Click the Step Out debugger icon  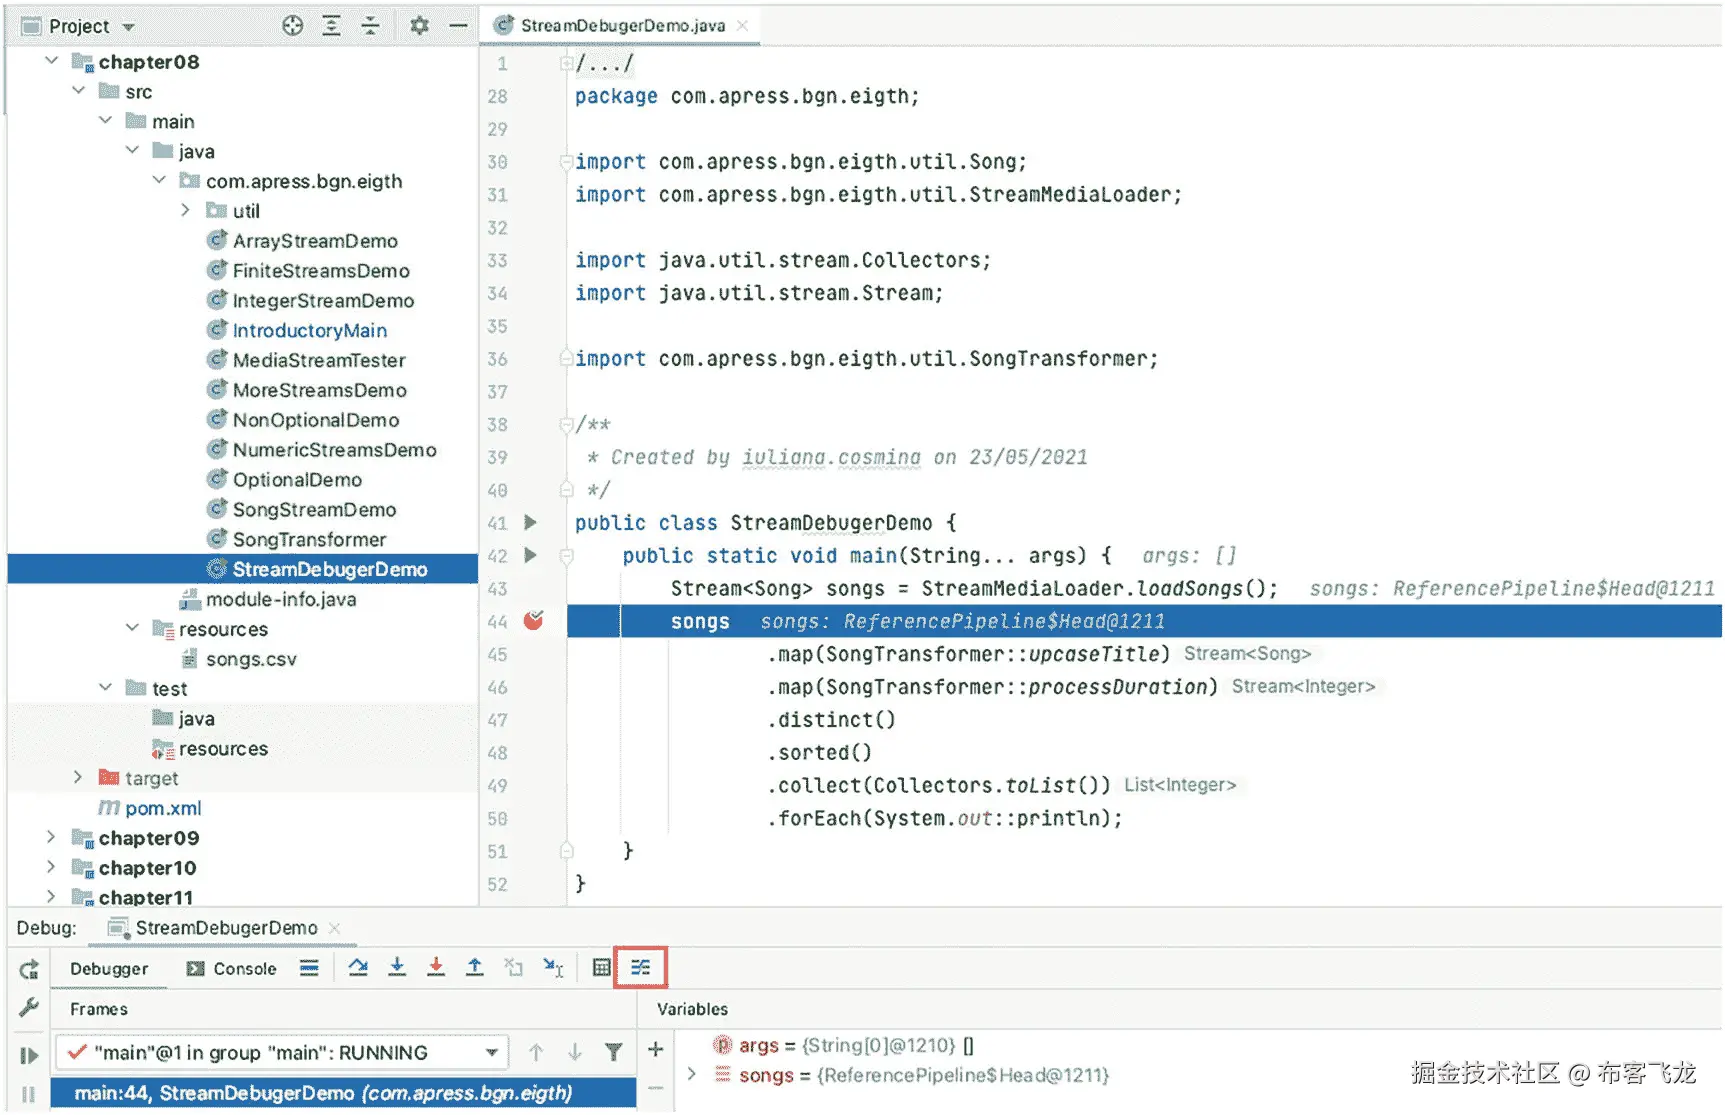(475, 967)
